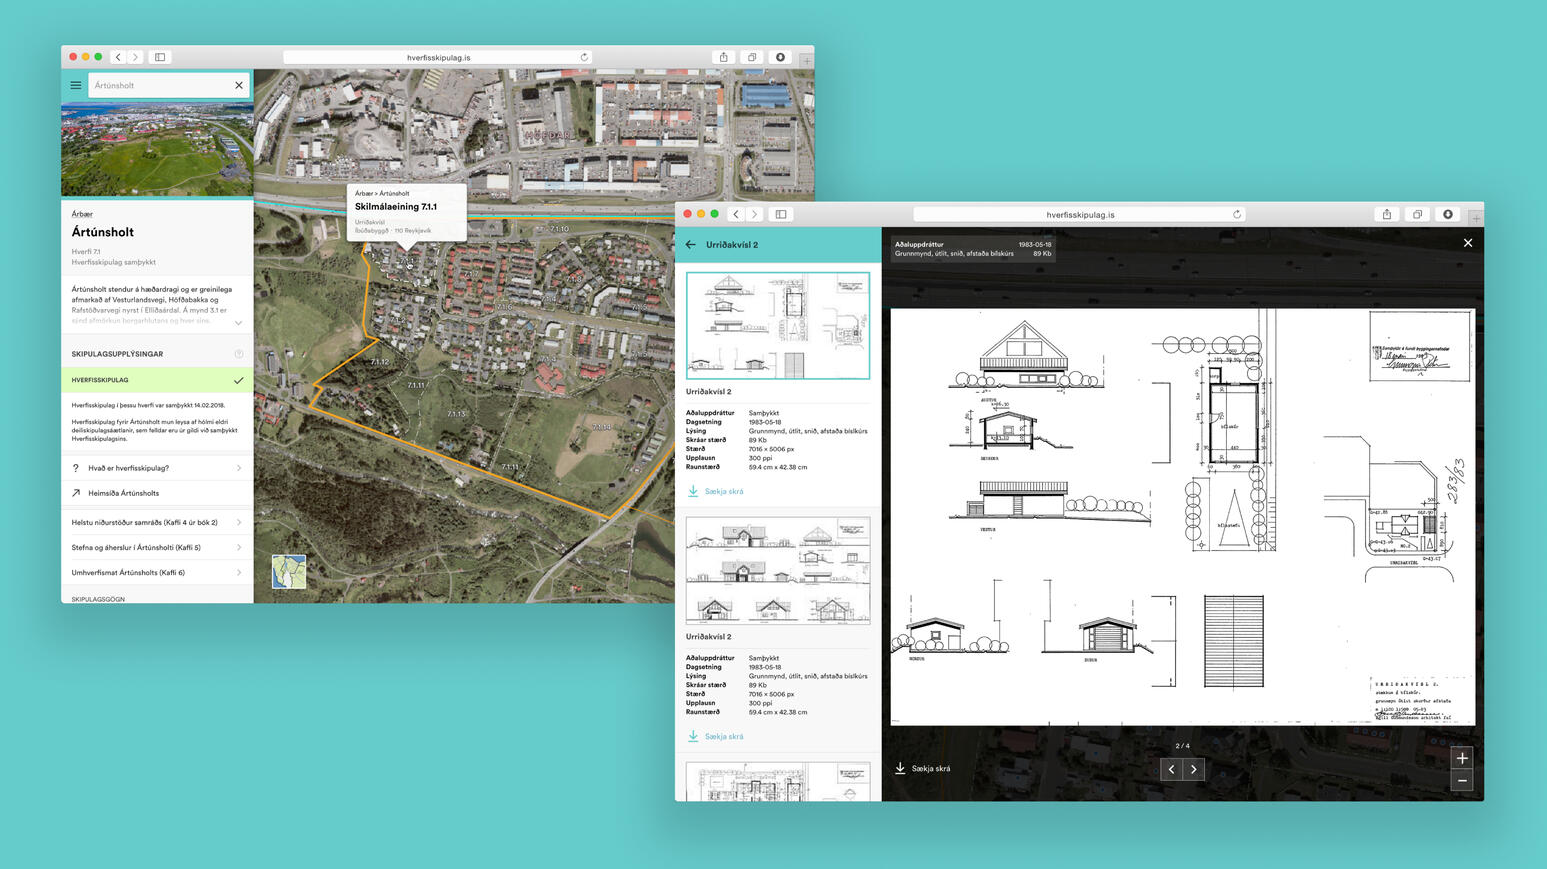The width and height of the screenshot is (1547, 869).
Task: Click the Safari reader sidebar icon
Action: click(159, 57)
